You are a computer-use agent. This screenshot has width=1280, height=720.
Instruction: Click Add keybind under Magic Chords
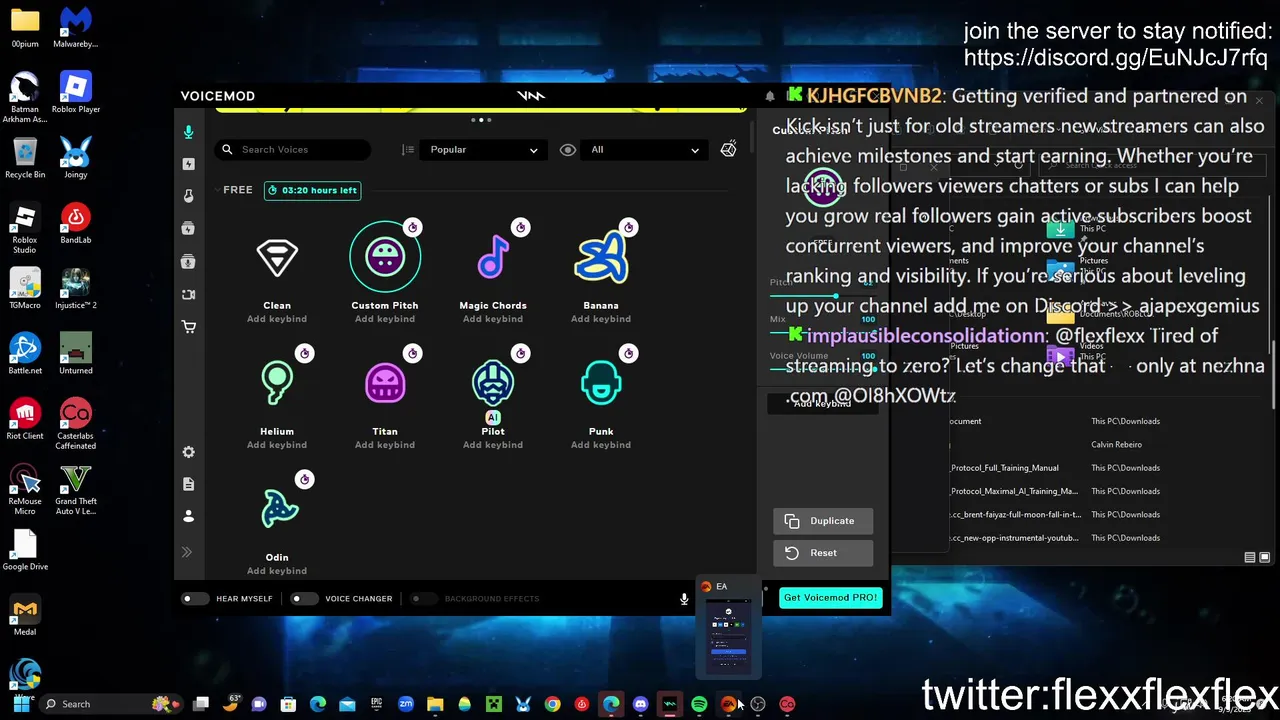click(493, 319)
